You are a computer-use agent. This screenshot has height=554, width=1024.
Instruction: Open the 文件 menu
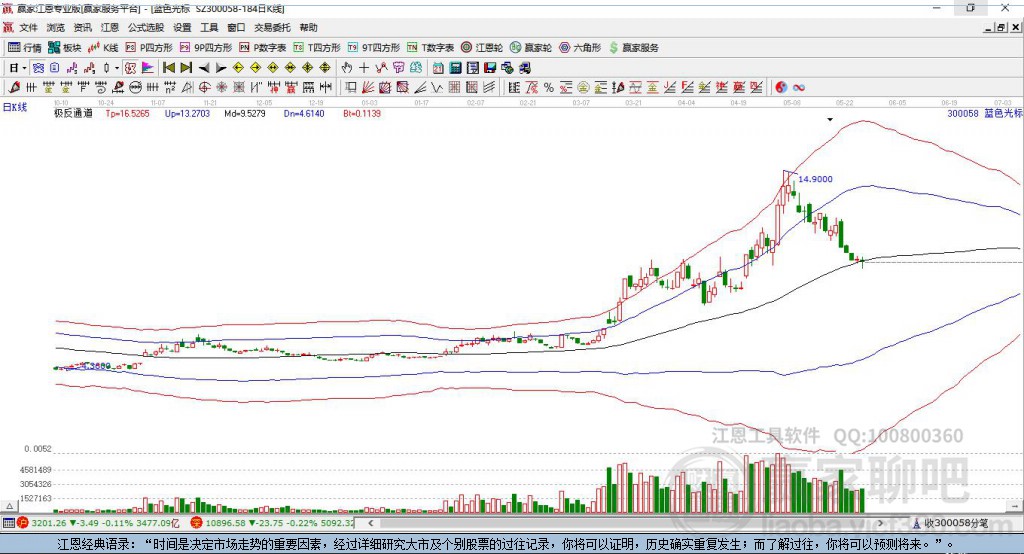28,27
